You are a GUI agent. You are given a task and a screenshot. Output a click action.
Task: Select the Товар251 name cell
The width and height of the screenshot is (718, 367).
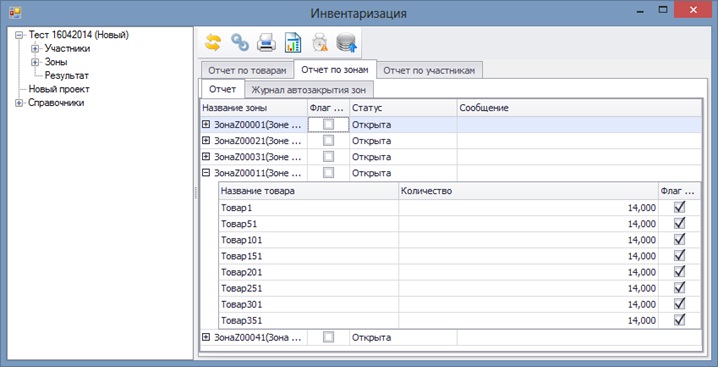tap(309, 288)
